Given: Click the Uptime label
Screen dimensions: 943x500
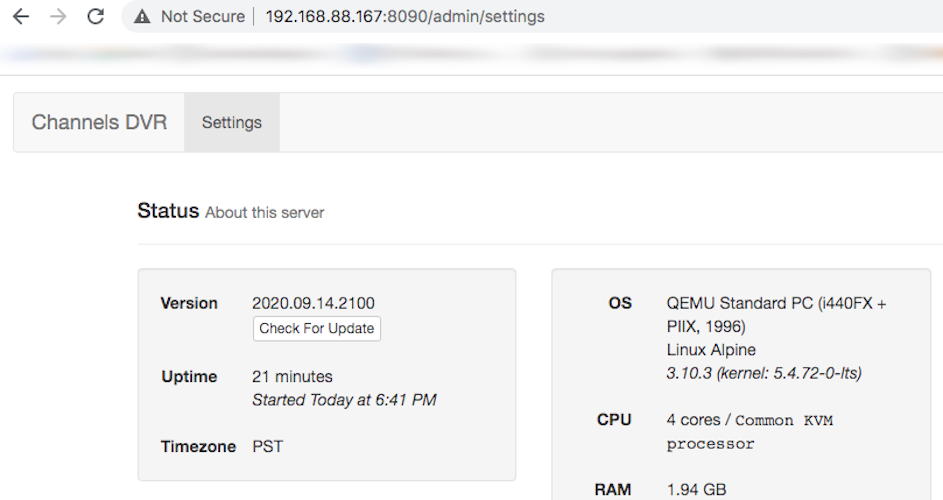Looking at the screenshot, I should point(189,377).
